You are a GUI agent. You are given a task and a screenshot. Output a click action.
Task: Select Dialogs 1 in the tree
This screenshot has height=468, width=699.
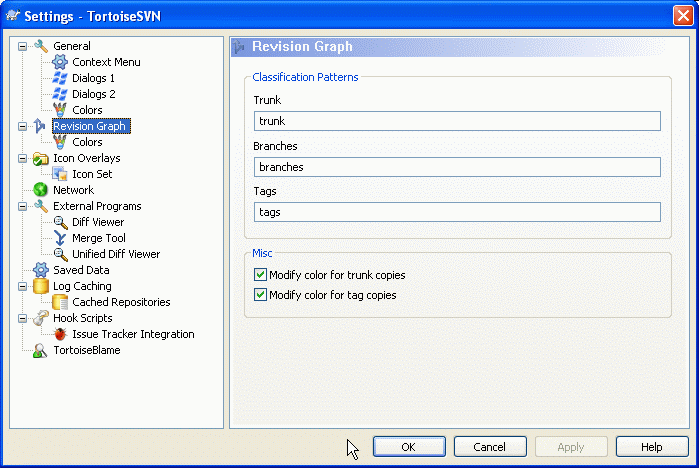(93, 78)
